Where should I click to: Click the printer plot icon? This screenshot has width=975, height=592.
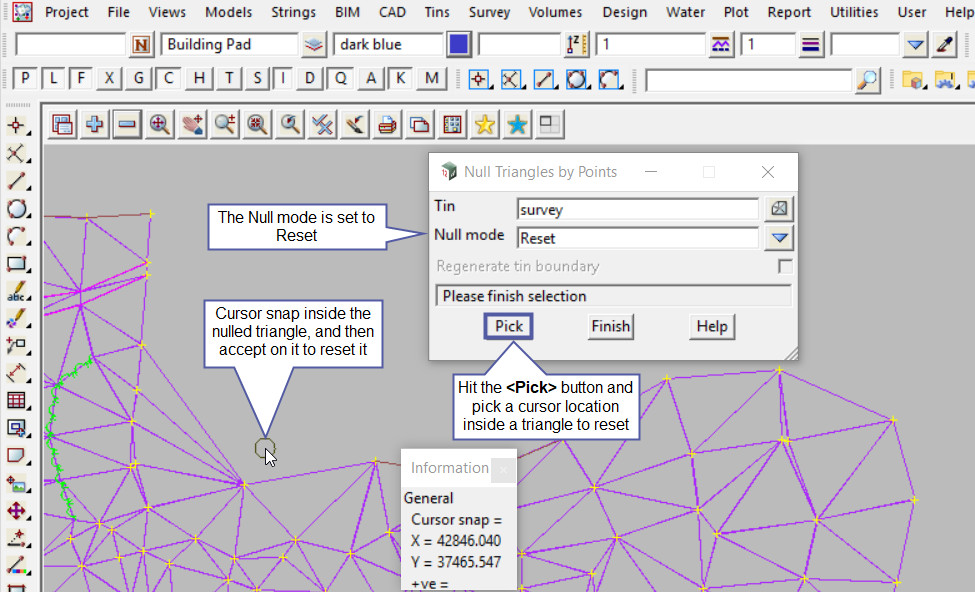(x=388, y=124)
